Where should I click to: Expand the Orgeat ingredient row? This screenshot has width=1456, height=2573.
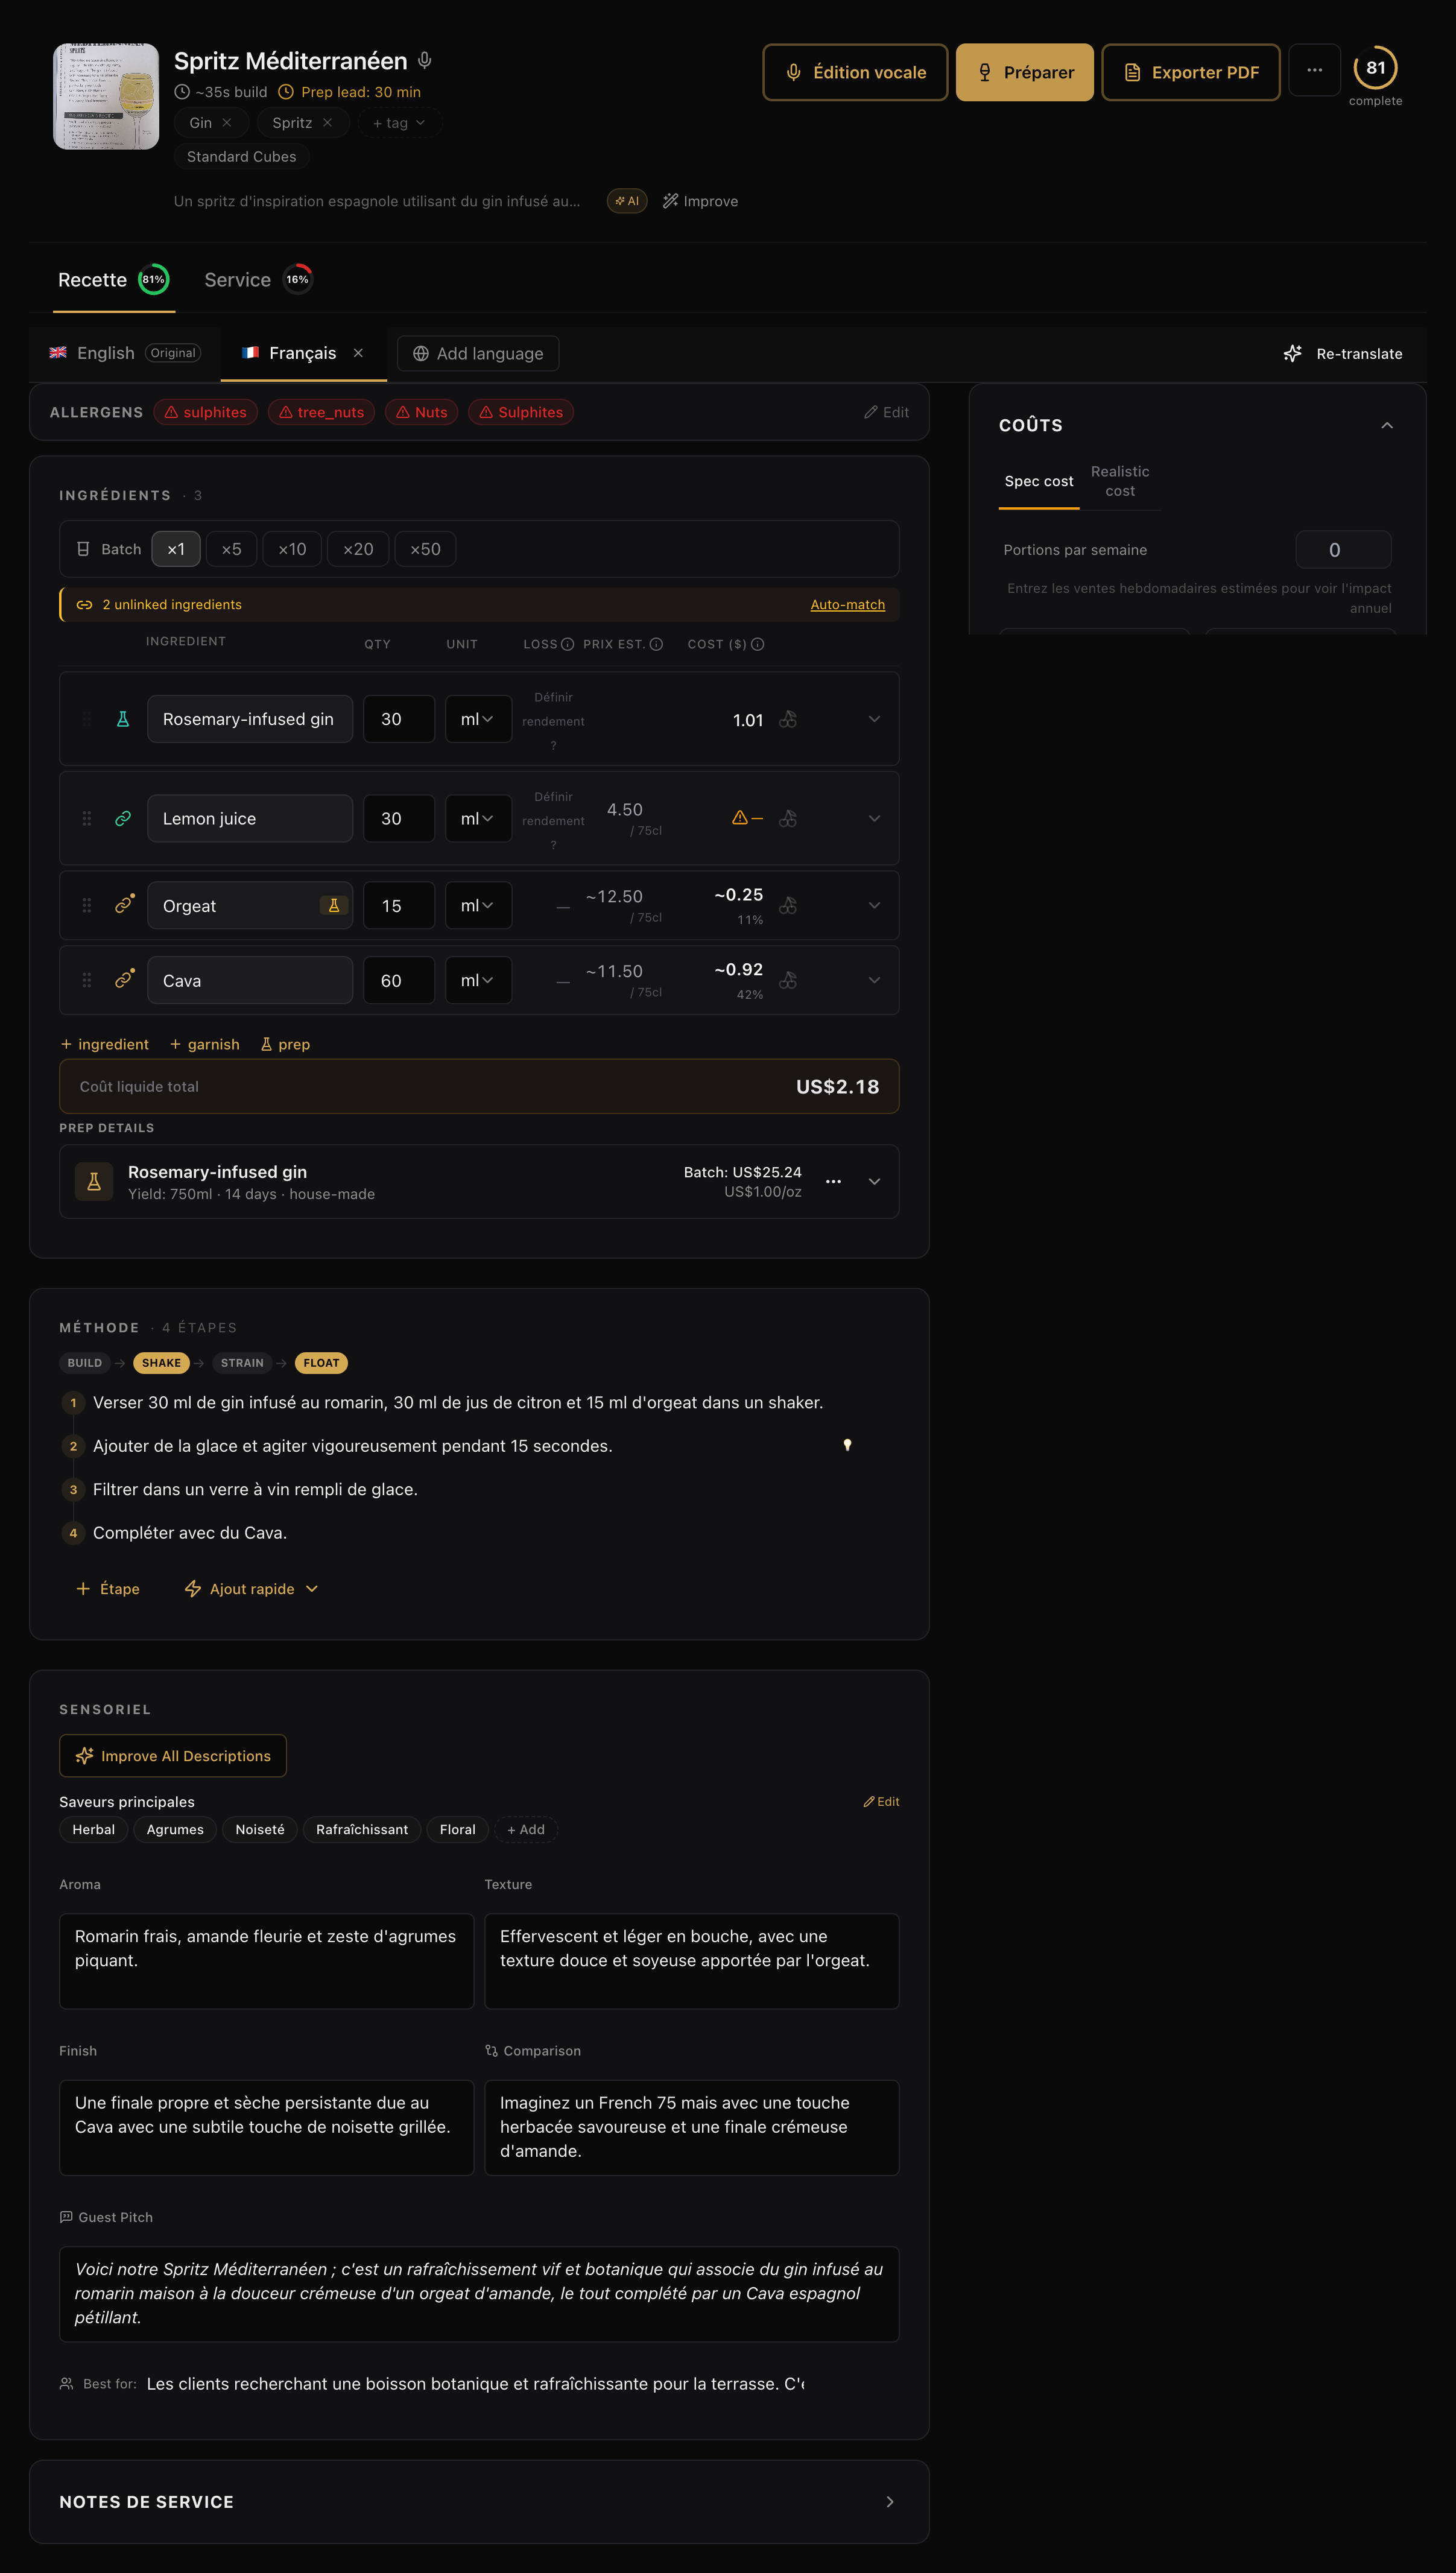coord(874,905)
